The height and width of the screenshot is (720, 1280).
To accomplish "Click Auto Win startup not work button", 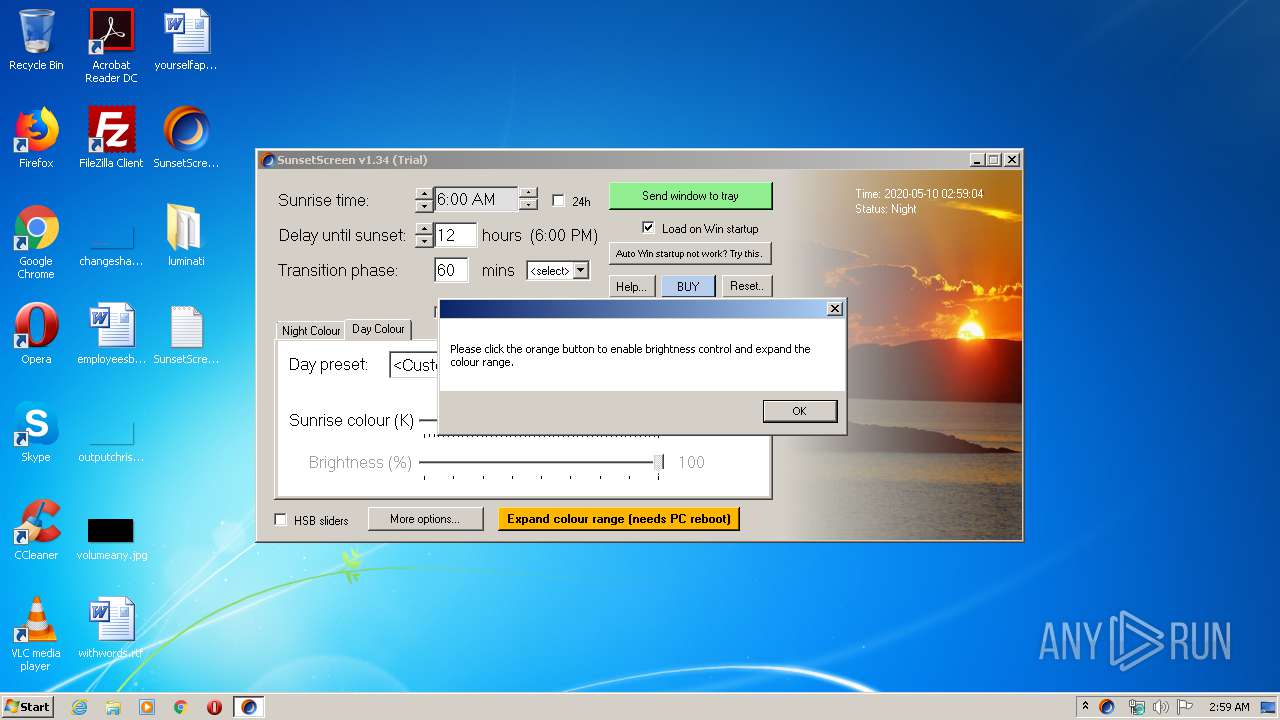I will (x=690, y=253).
